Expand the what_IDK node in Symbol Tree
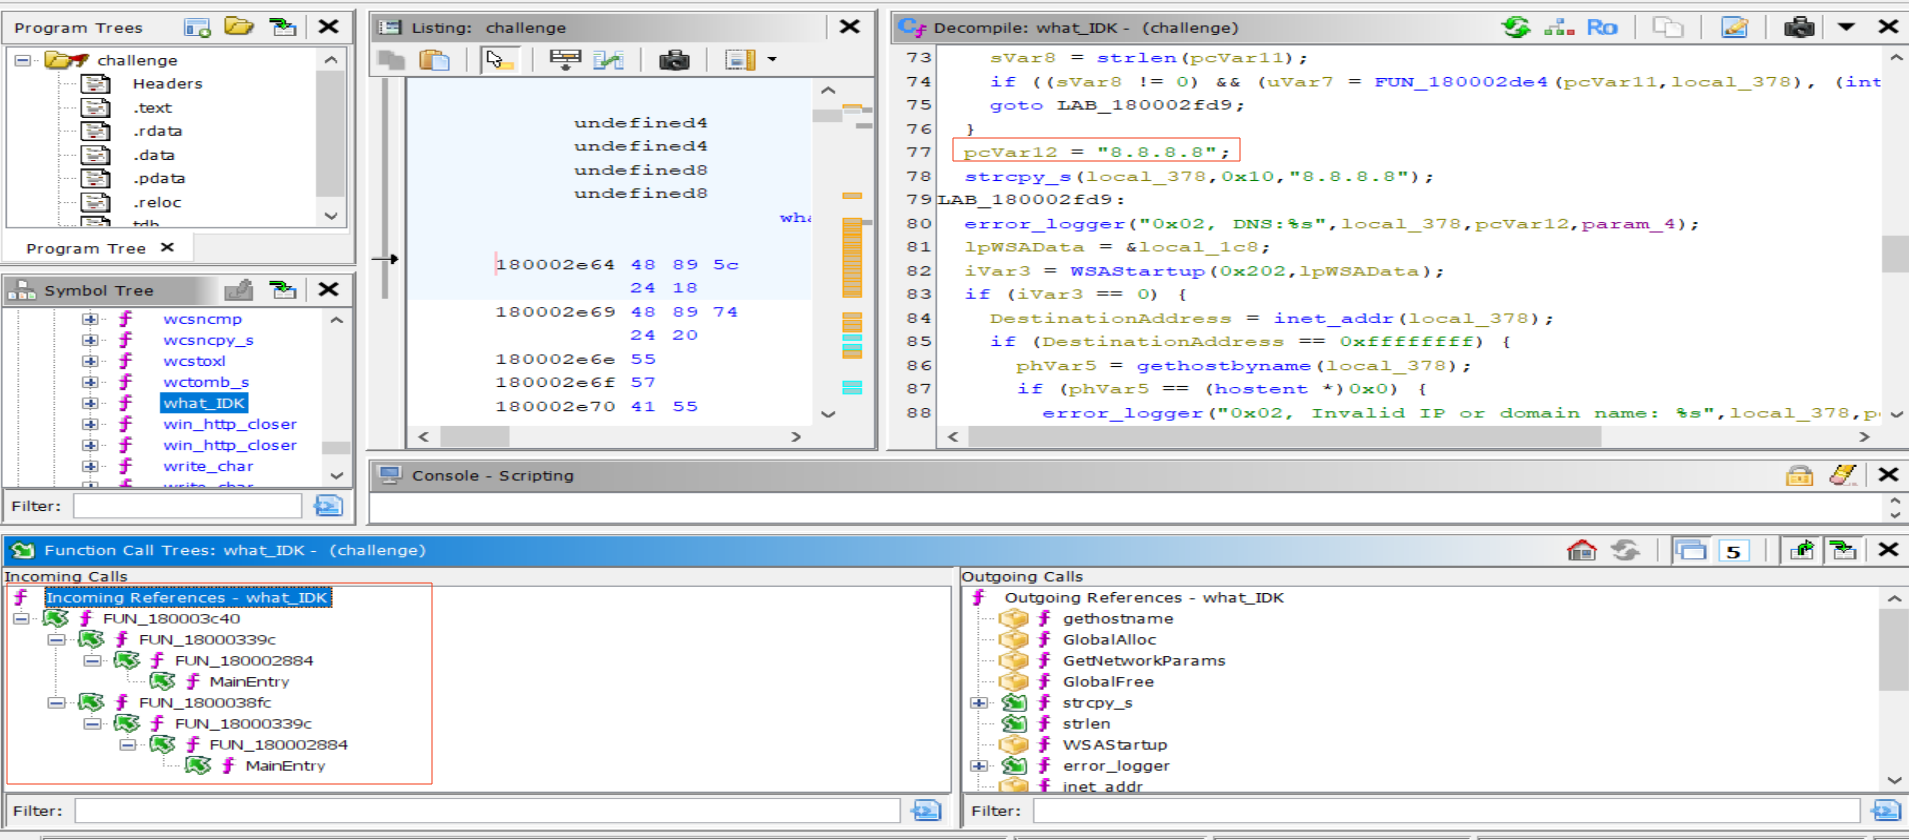 90,403
